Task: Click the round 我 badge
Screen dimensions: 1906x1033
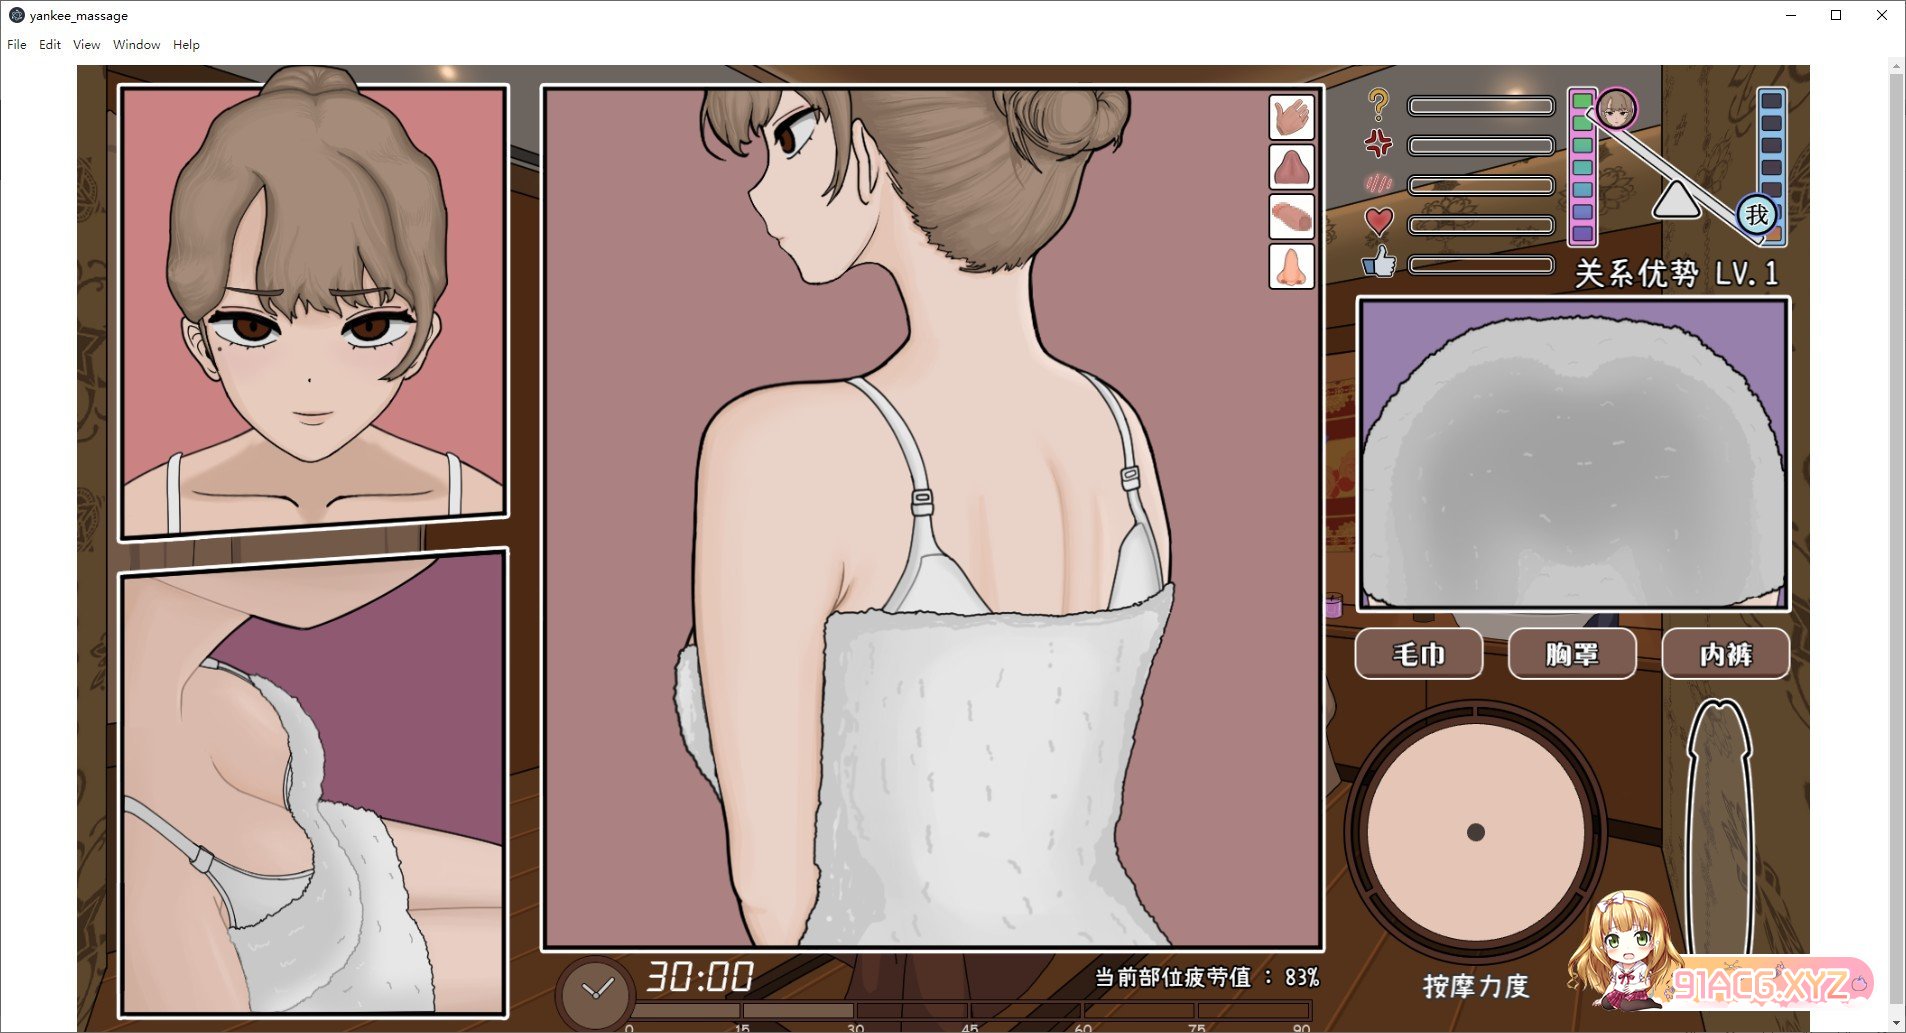Action: tap(1756, 214)
